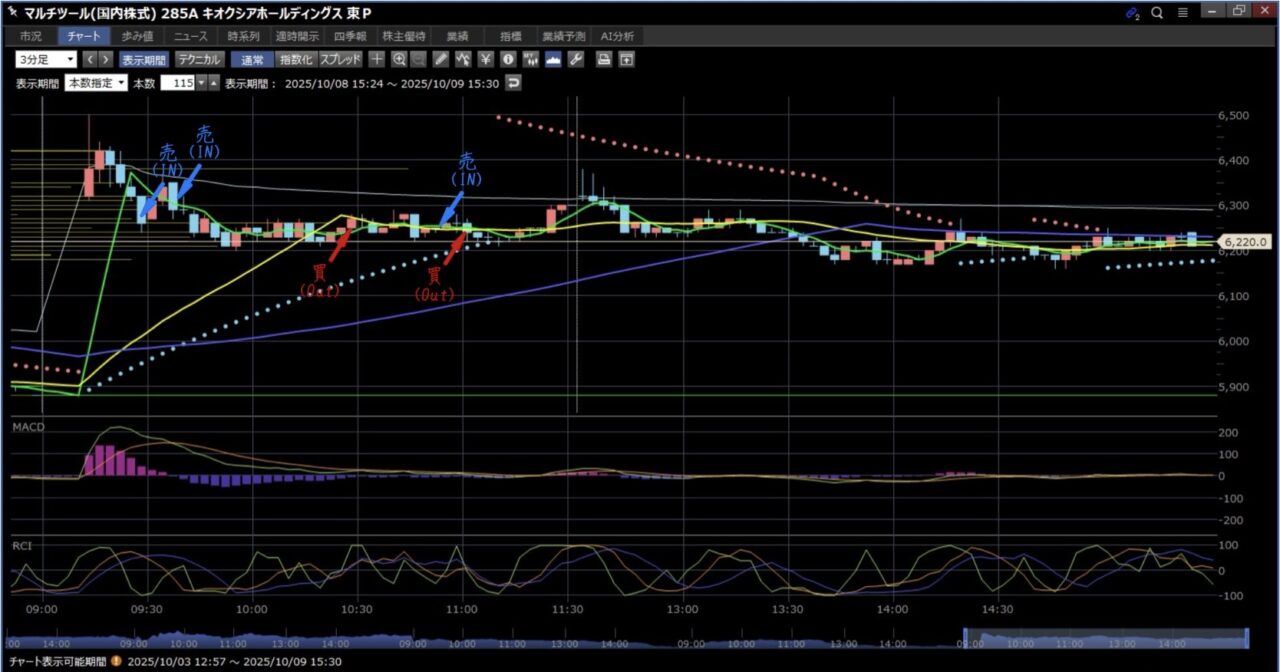
Task: Open the 本数指定 period type dropdown
Action: (x=96, y=83)
